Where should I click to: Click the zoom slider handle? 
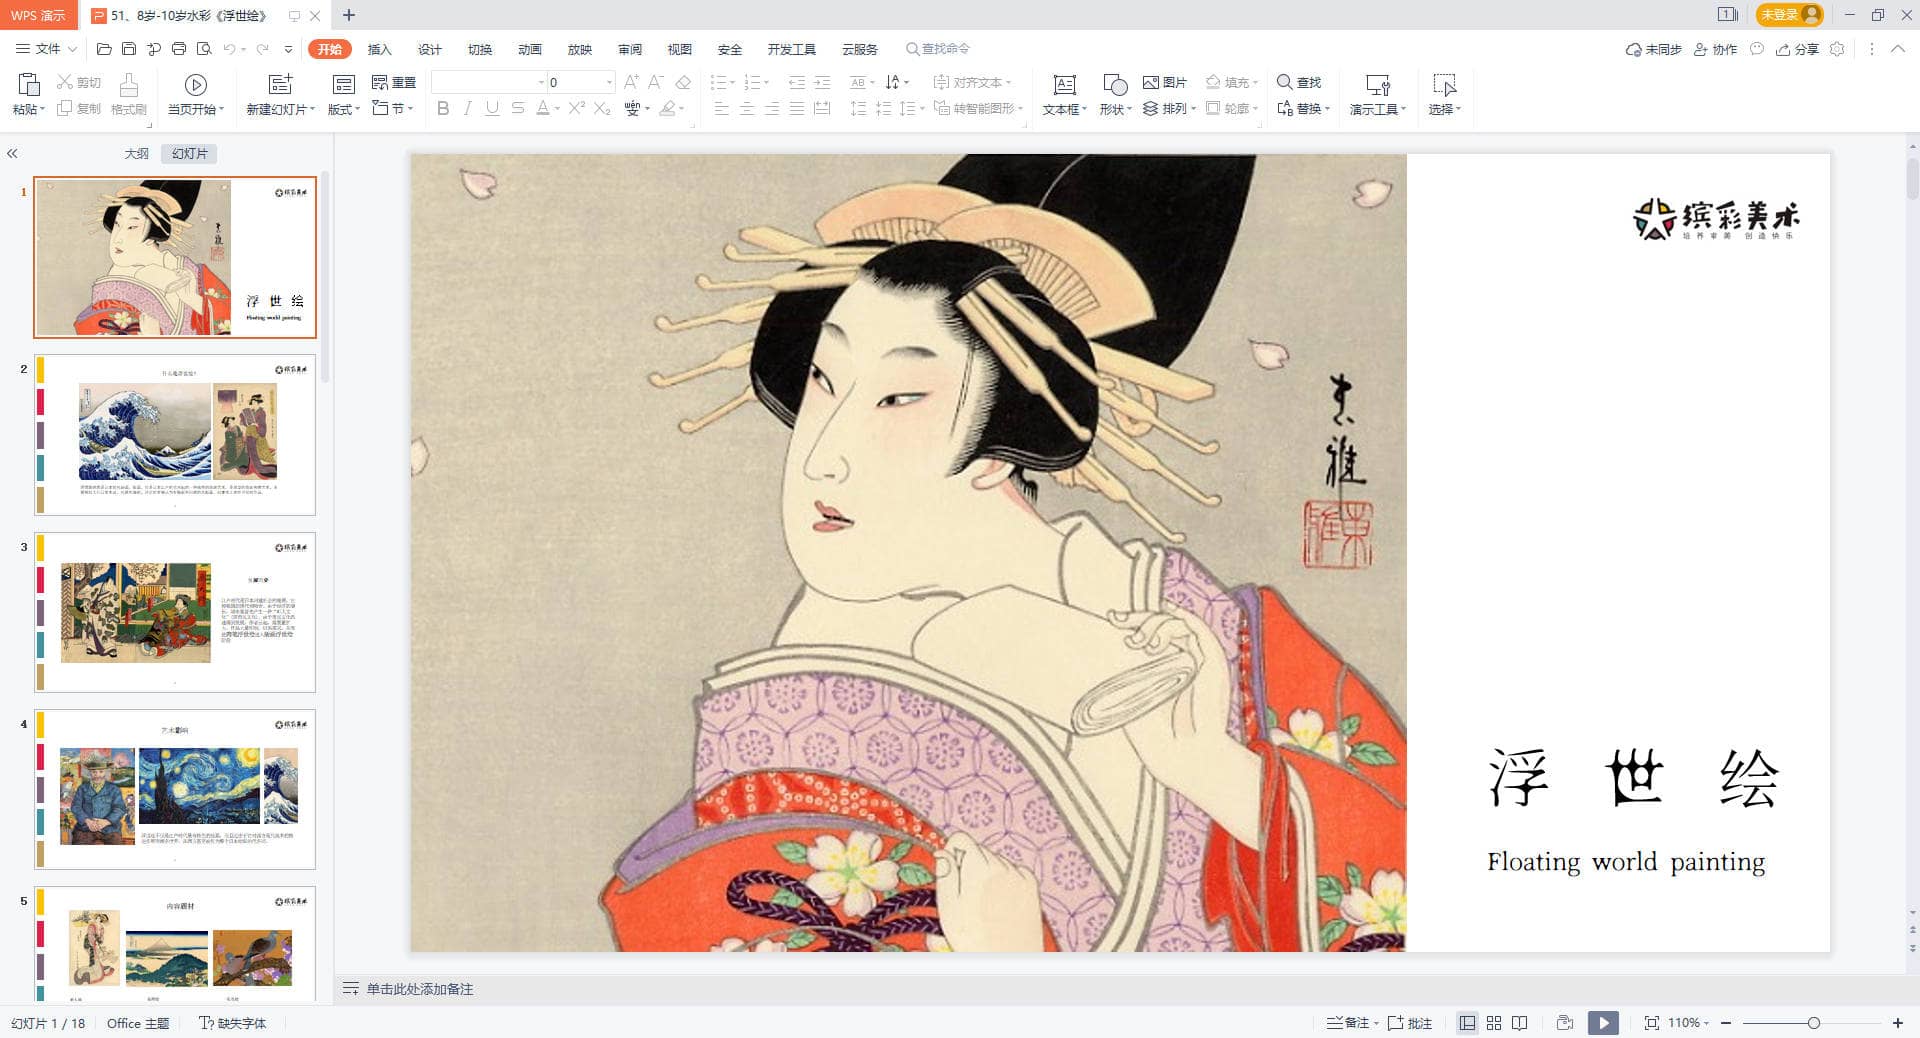click(1813, 1023)
